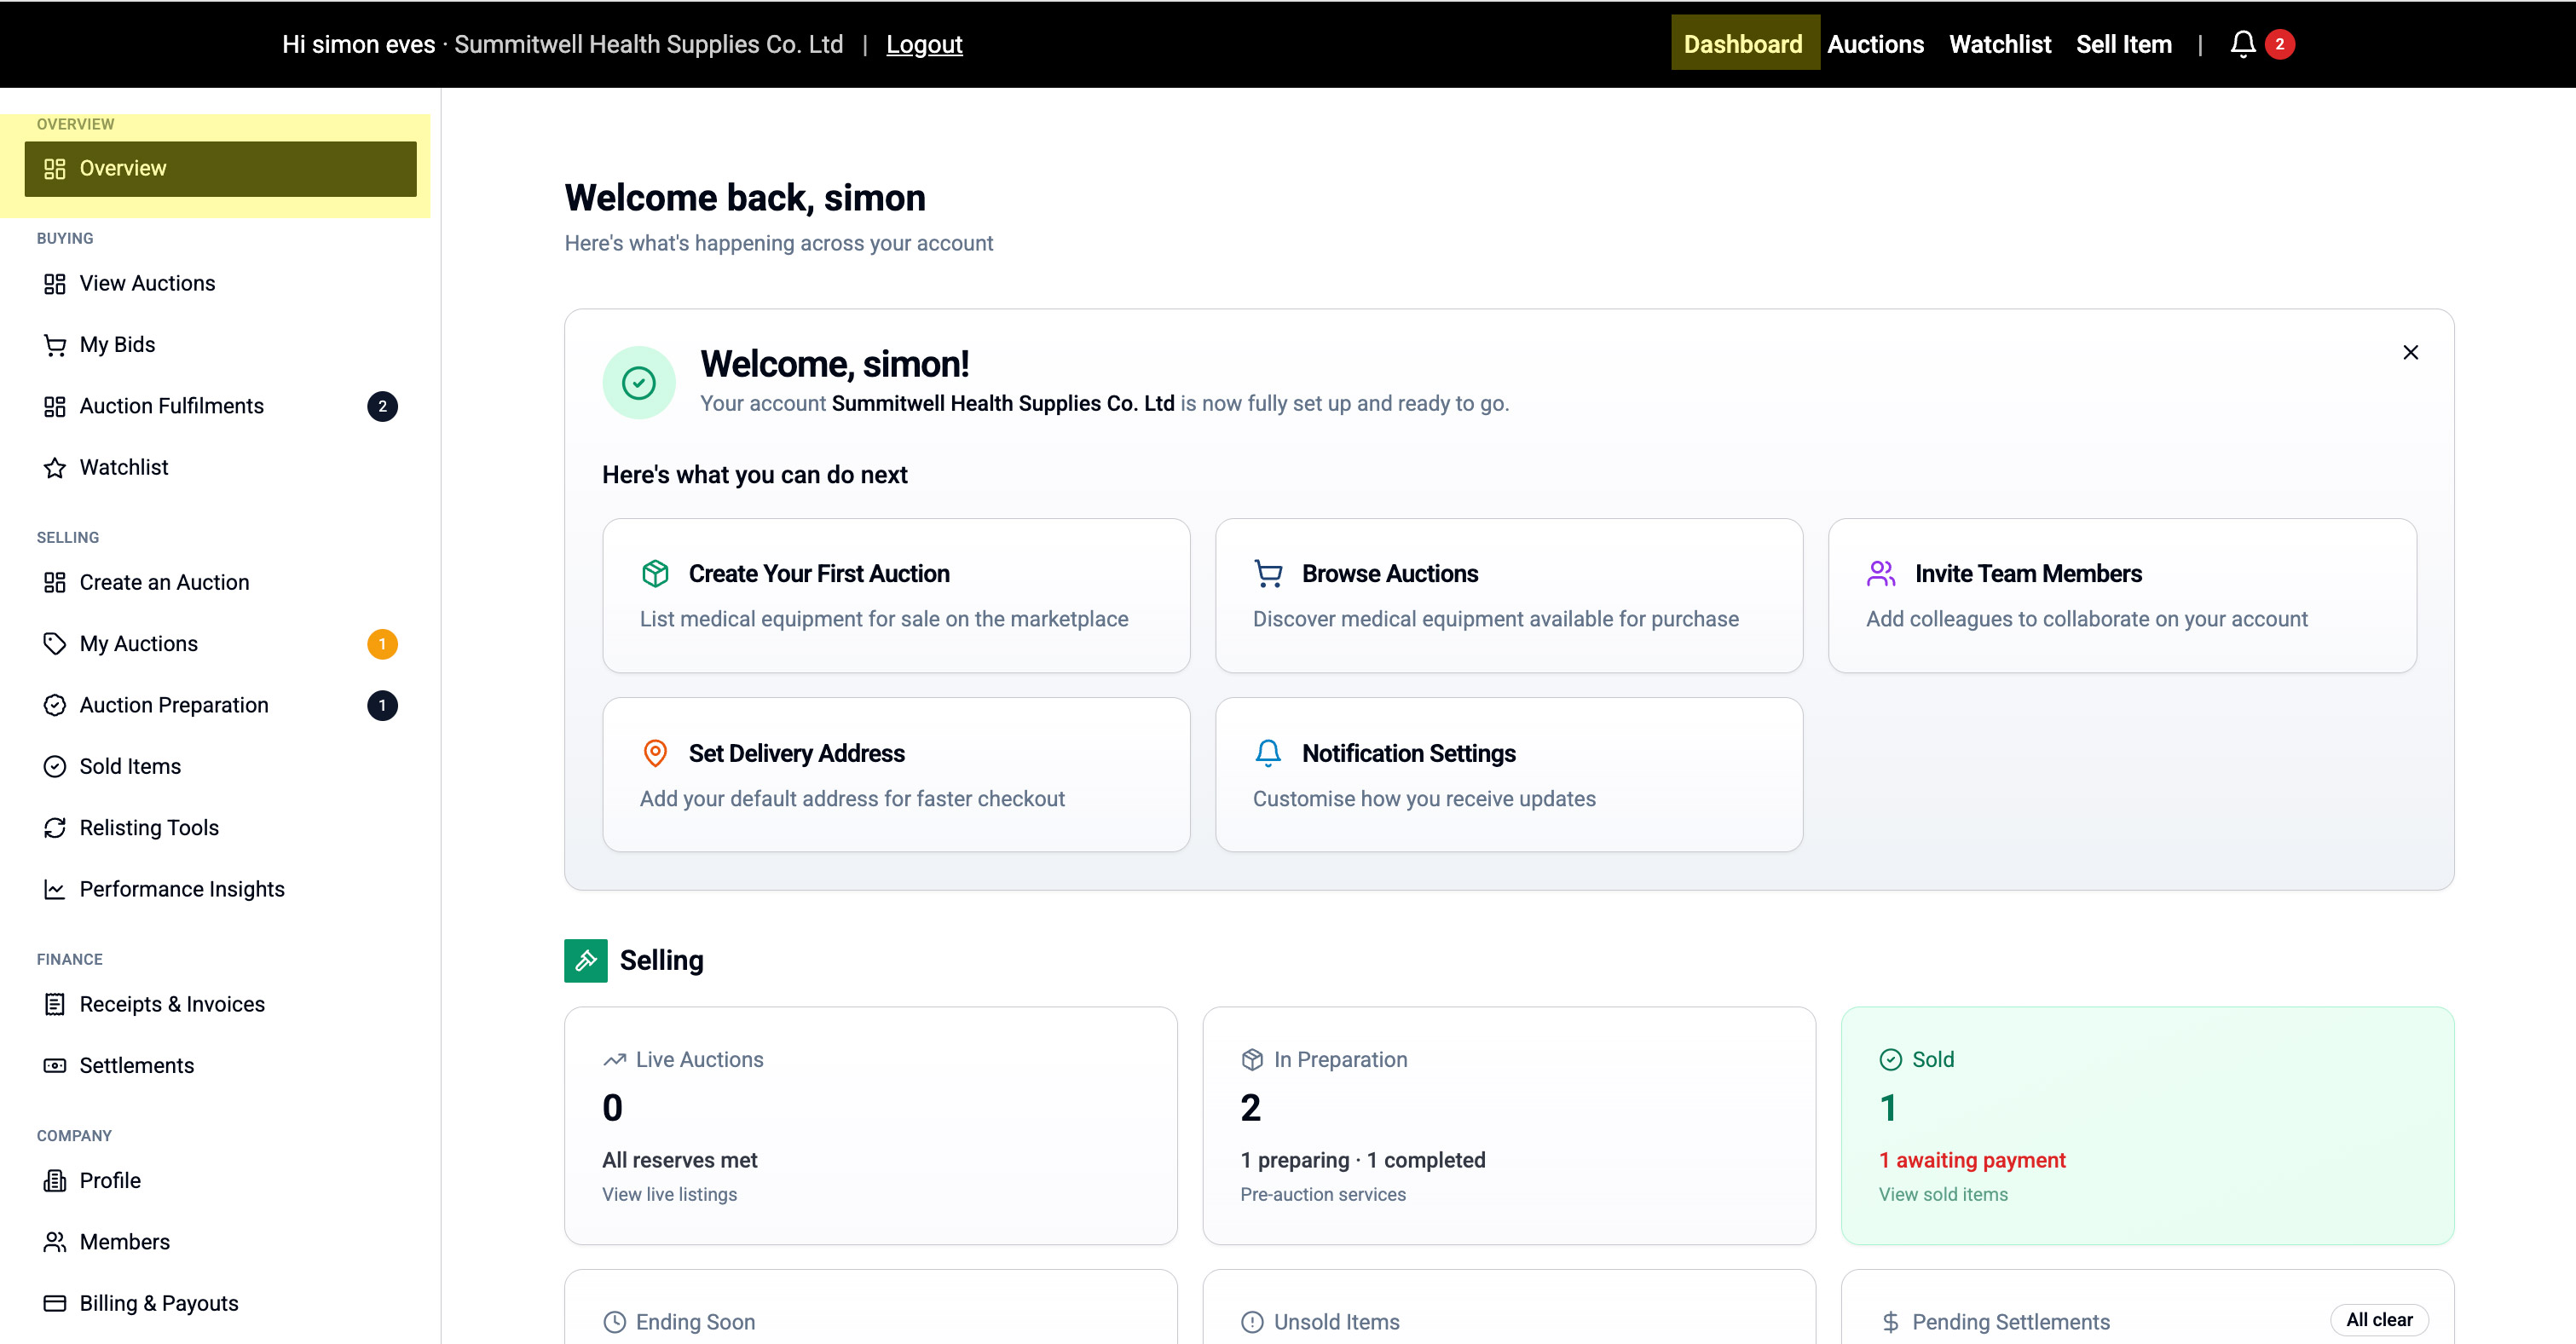Click the notification bell icon
This screenshot has height=1344, width=2576.
coord(2242,44)
